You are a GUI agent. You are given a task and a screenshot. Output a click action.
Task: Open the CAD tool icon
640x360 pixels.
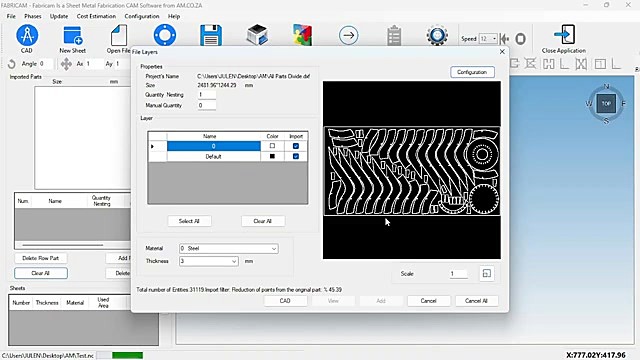27,35
